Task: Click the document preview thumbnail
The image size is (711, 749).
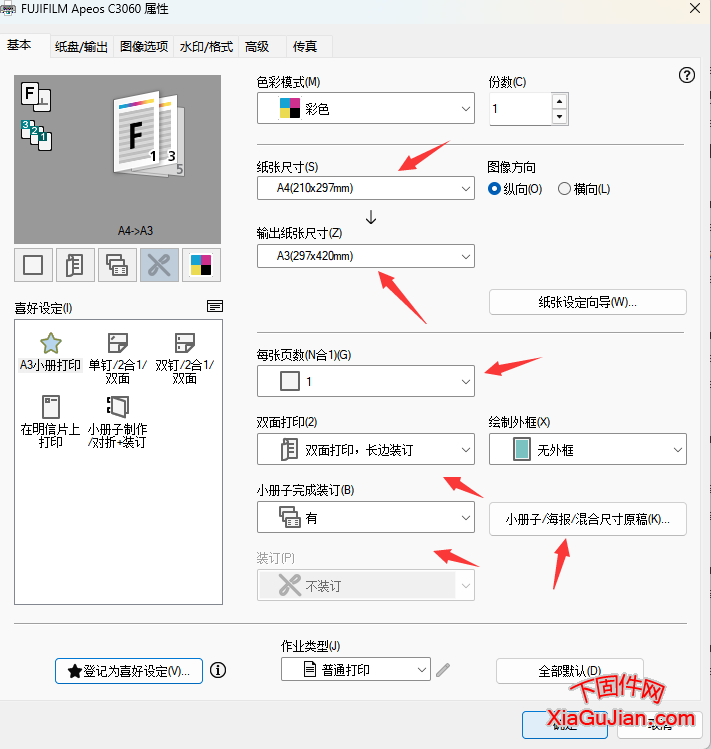Action: click(149, 134)
